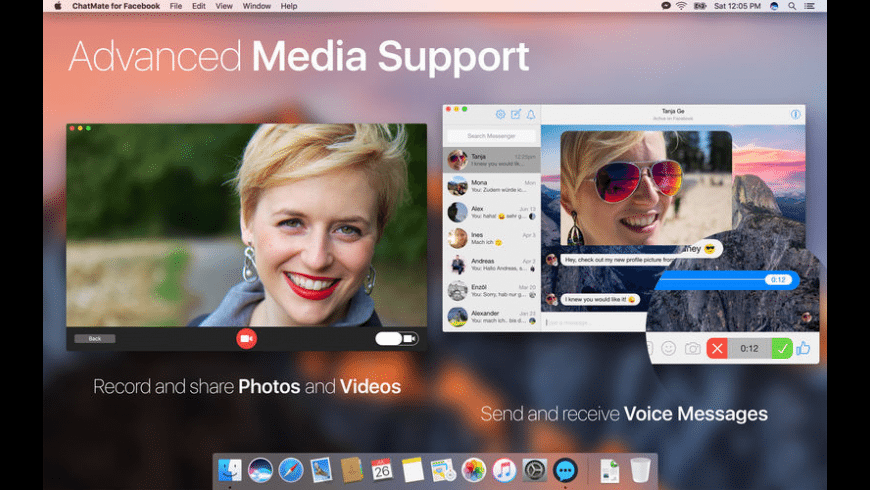Click the "I knew you would like it!" message
Image resolution: width=870 pixels, height=490 pixels.
600,299
